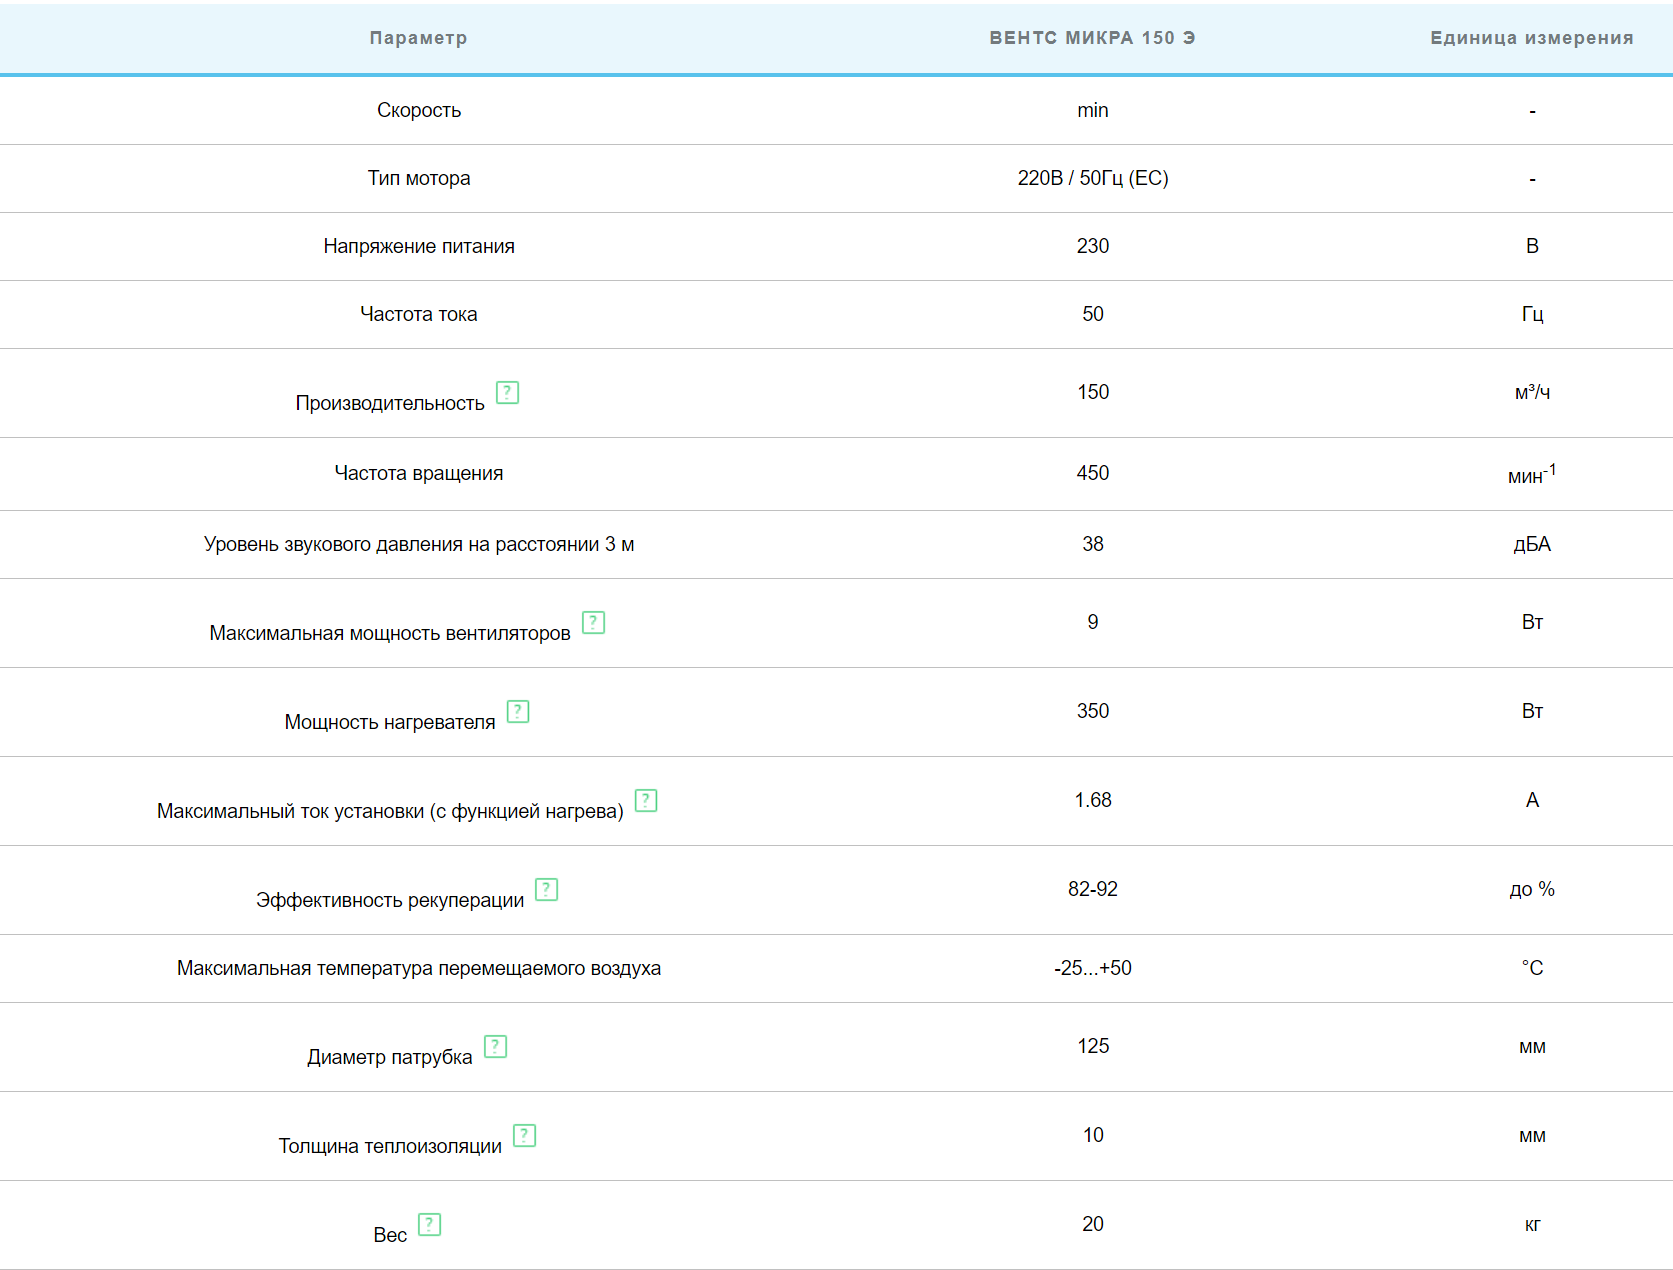Image resolution: width=1673 pixels, height=1270 pixels.
Task: Select the Уровень звукового давления label
Action: click(419, 544)
